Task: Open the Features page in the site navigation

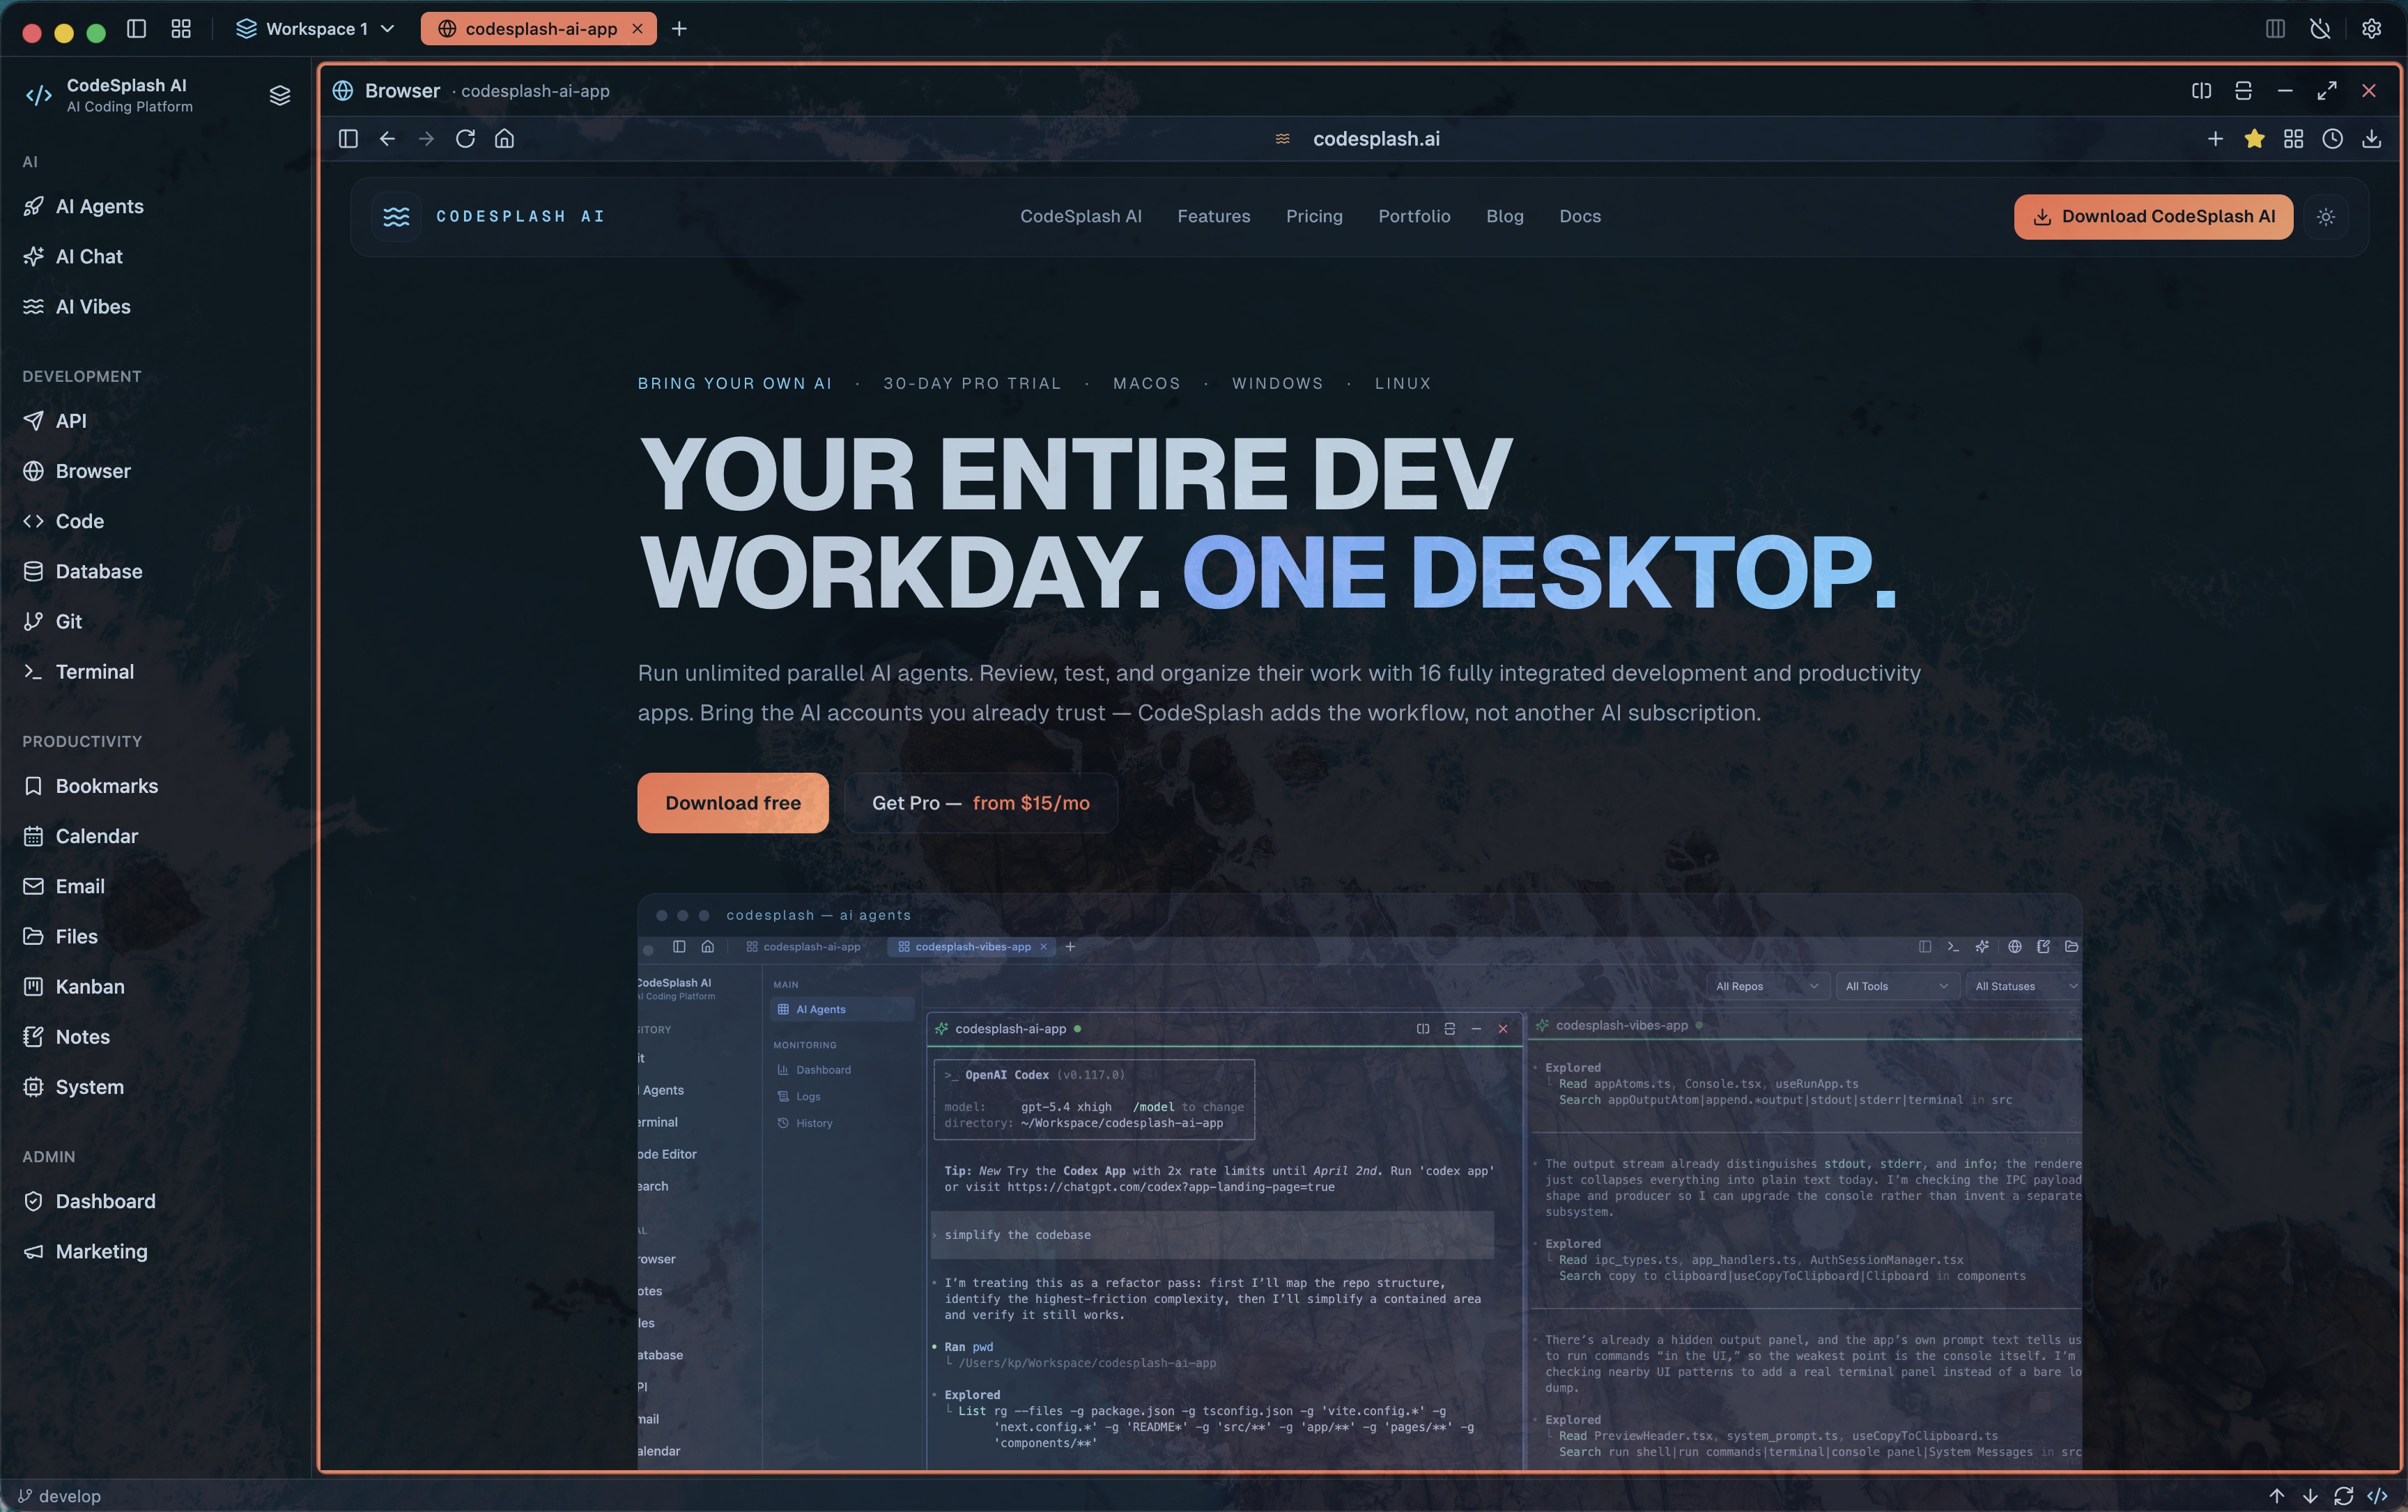Action: coord(1213,216)
